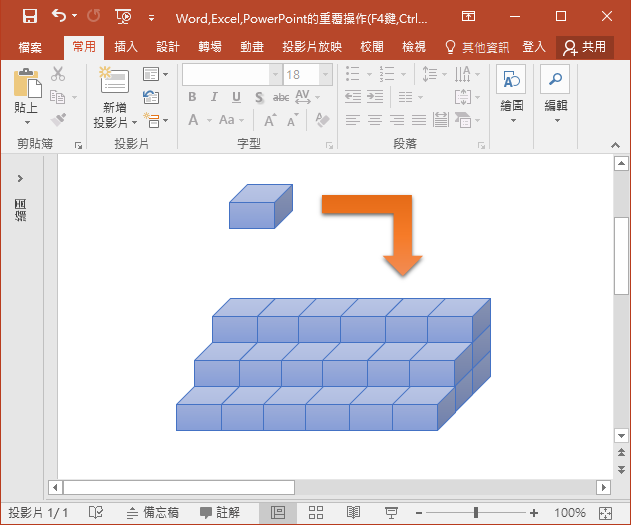Decrease font size with smaller A
Screen dimensions: 631x525
click(293, 120)
